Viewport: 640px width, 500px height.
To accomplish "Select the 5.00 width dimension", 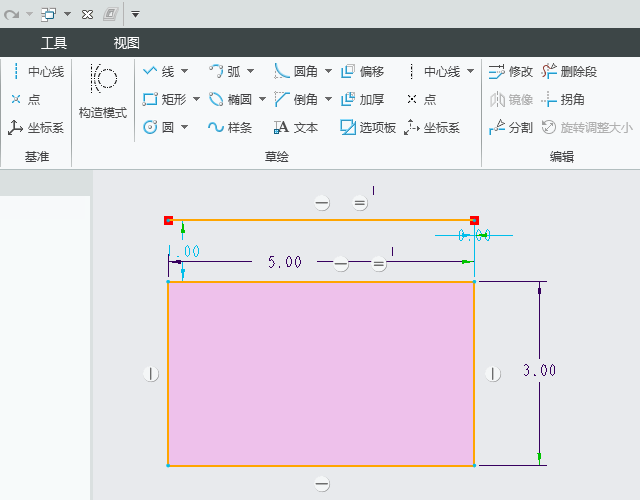I will pos(284,262).
